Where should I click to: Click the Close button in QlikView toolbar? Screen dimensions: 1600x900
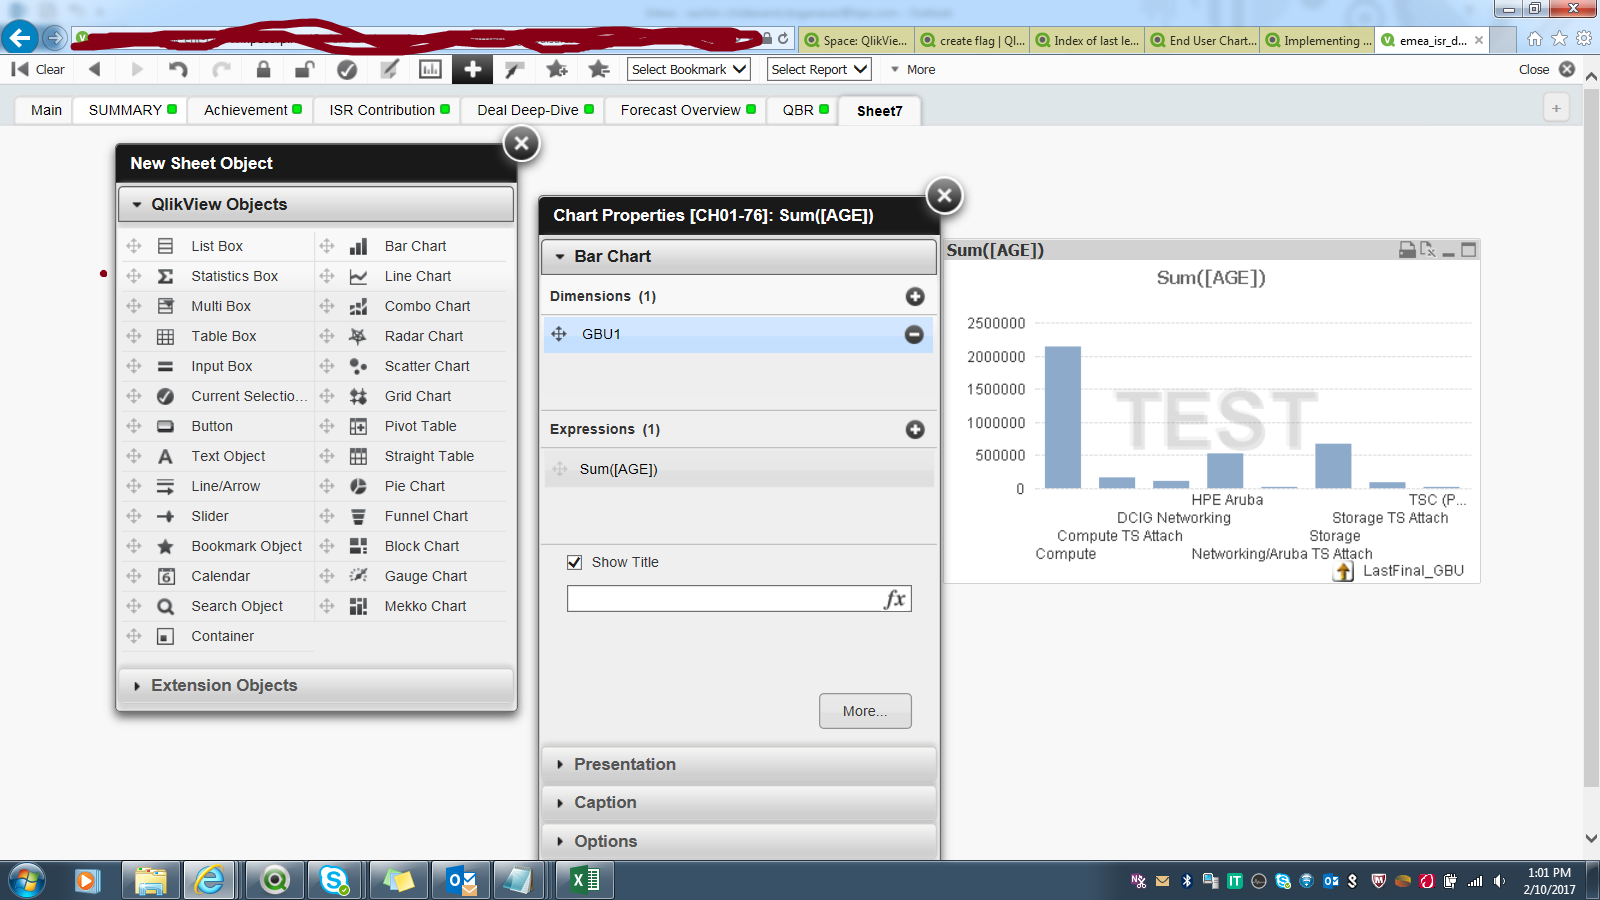pyautogui.click(x=1546, y=69)
